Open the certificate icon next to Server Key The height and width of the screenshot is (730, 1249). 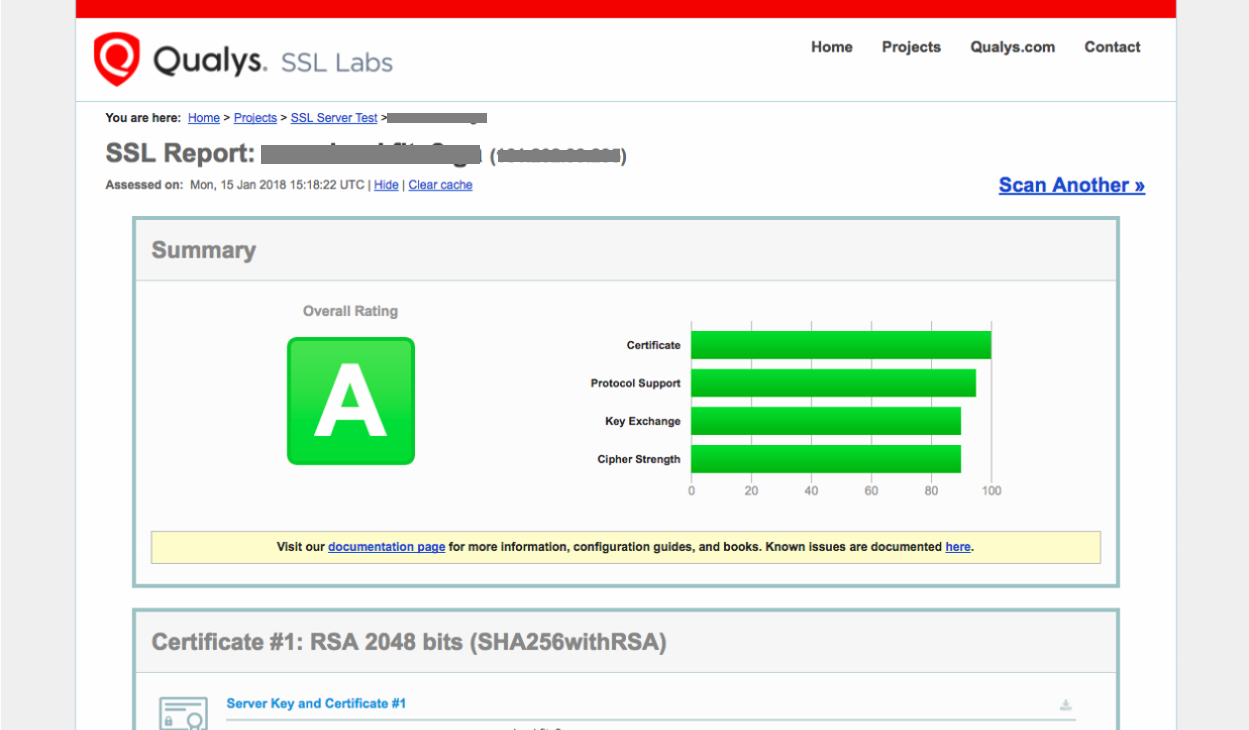click(183, 712)
